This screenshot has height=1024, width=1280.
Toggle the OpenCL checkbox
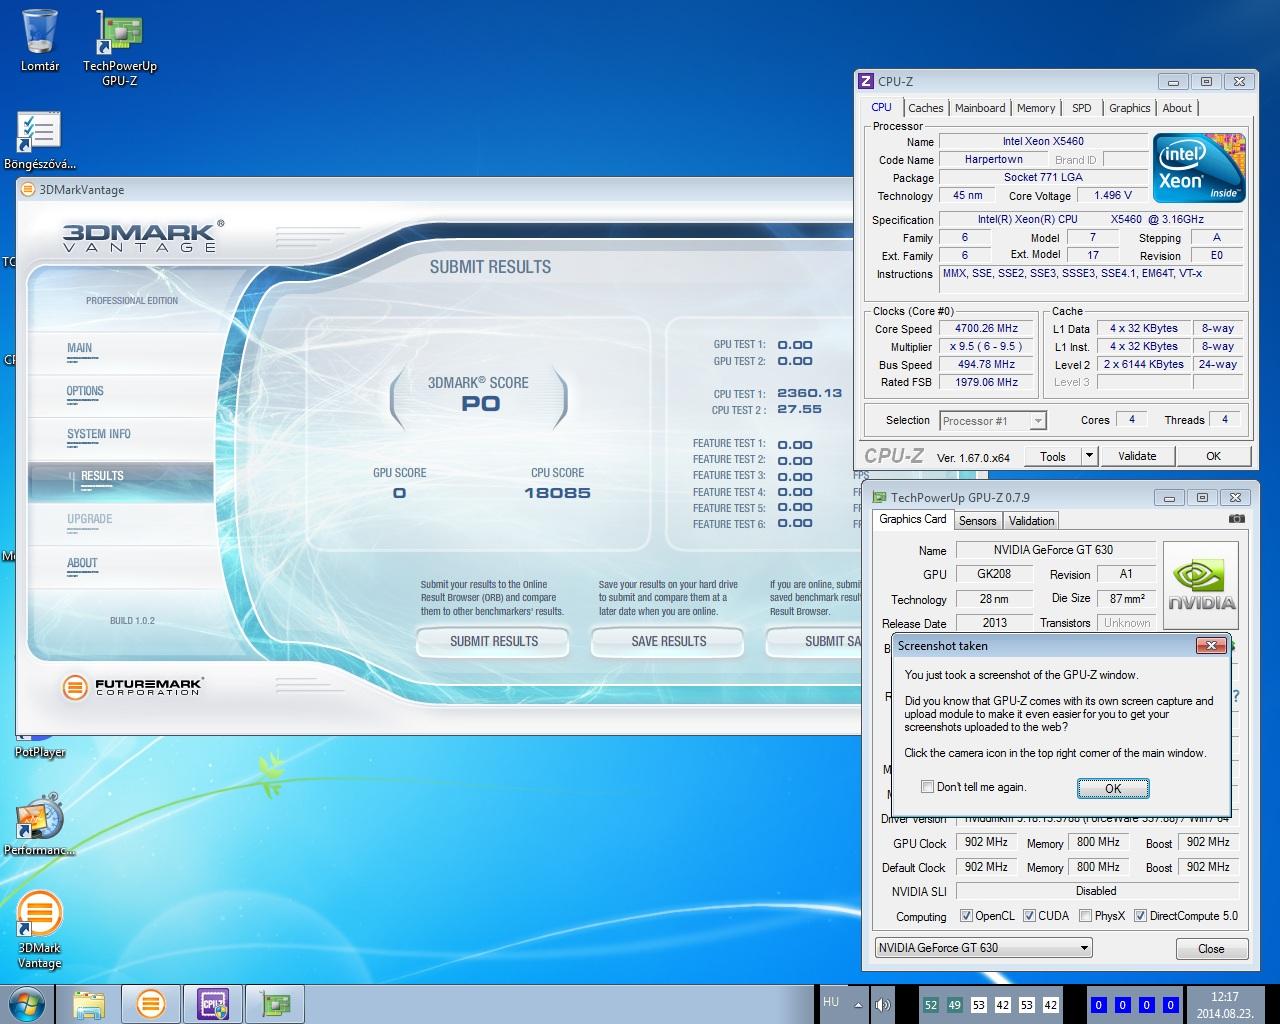coord(966,916)
